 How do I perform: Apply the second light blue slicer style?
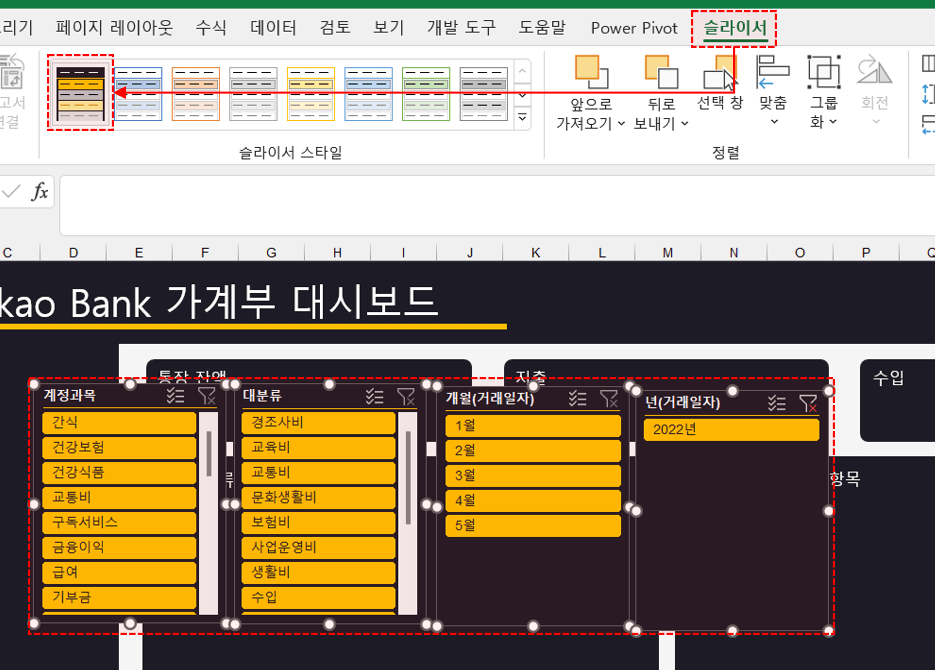tap(369, 94)
